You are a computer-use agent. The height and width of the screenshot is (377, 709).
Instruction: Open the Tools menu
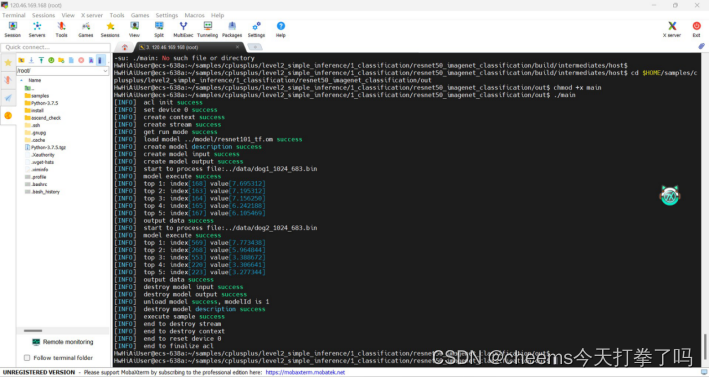click(117, 15)
